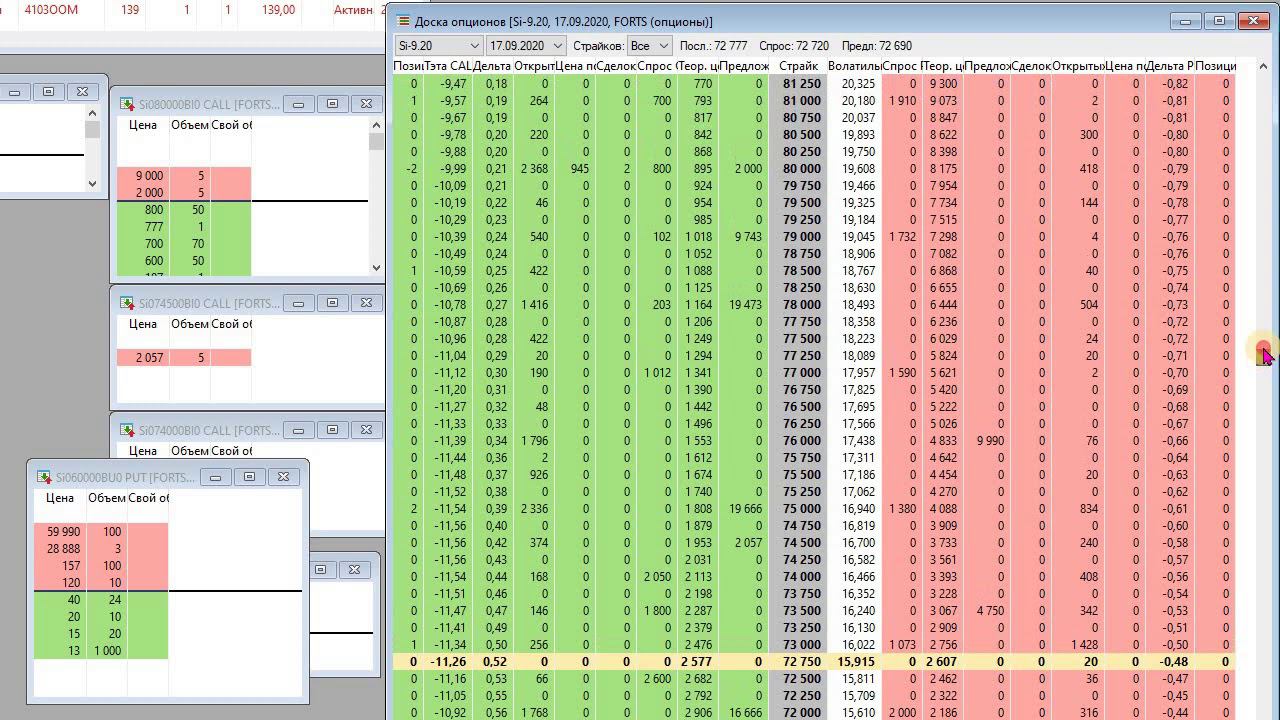The height and width of the screenshot is (720, 1280).
Task: Click the Si060000BU0 PUT window title icon
Action: coord(44,477)
